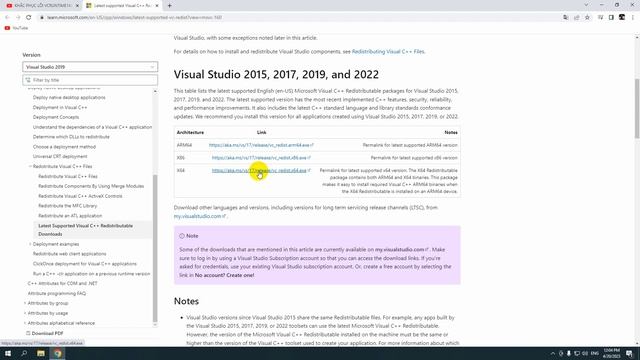Image resolution: width=640 pixels, height=360 pixels.
Task: Click the browser forward arrow
Action: [18, 18]
